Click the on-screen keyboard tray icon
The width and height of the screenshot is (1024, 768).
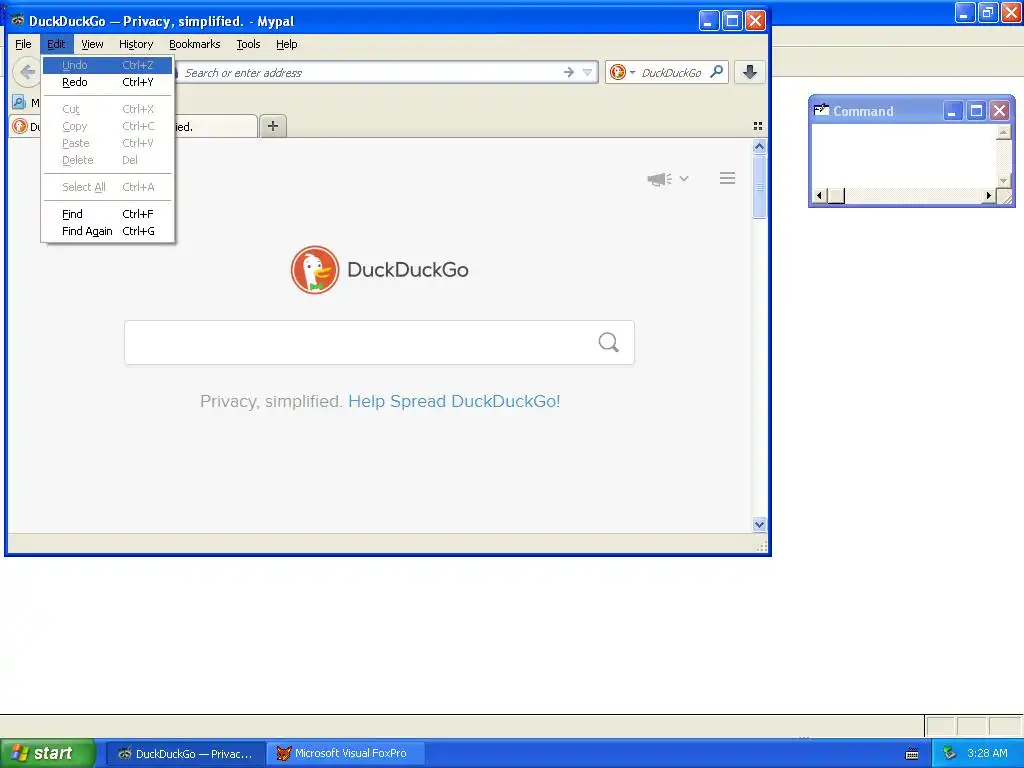tap(912, 754)
